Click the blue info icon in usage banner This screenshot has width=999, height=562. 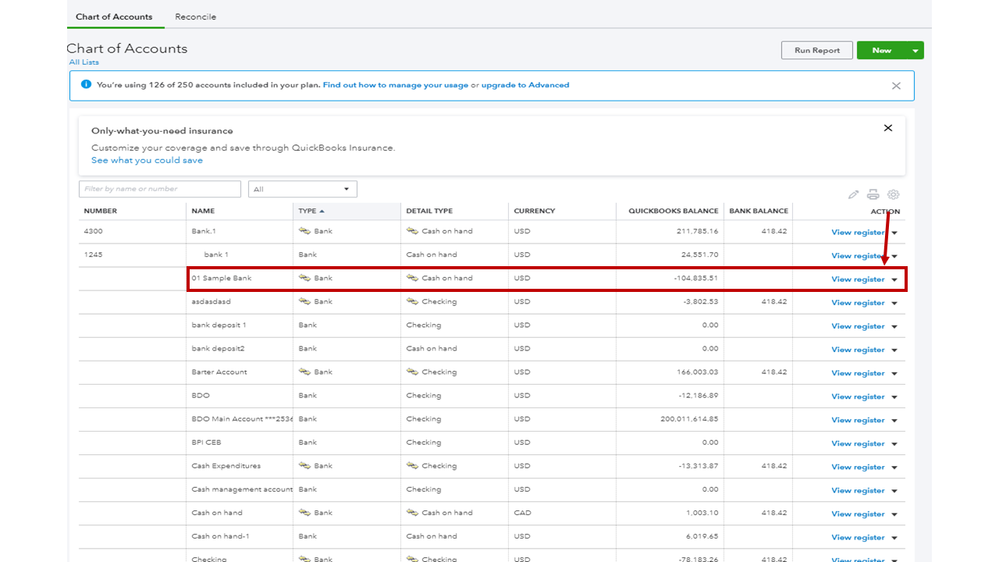[x=86, y=85]
